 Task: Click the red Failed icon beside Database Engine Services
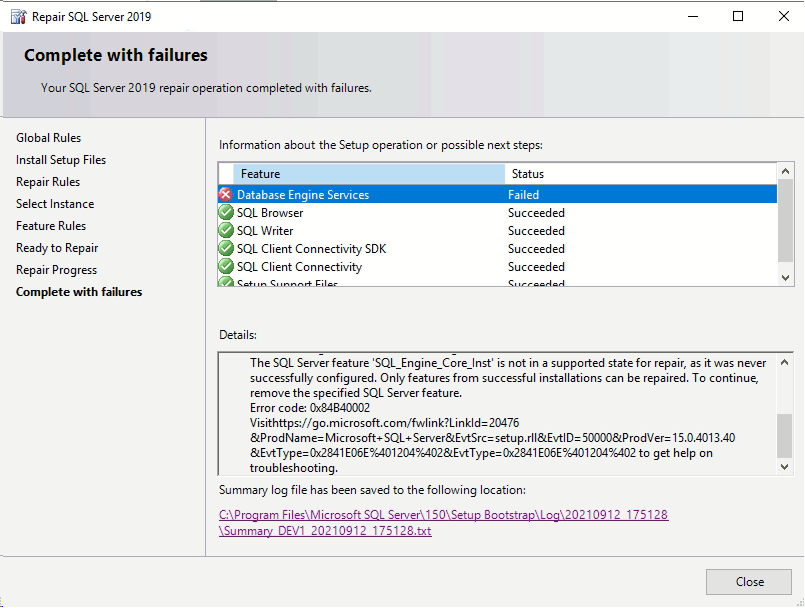[226, 194]
